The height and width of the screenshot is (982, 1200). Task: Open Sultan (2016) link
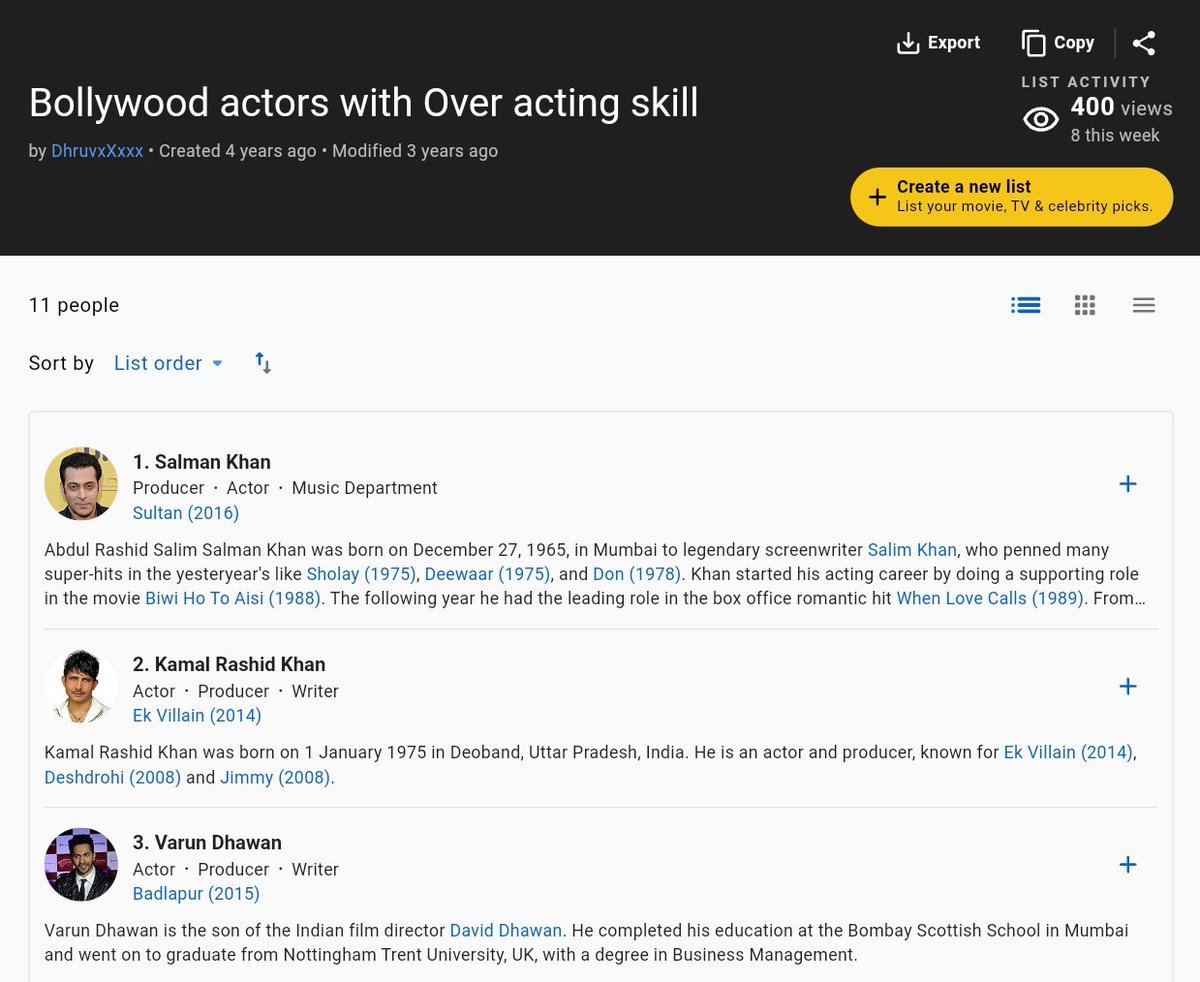[x=186, y=513]
